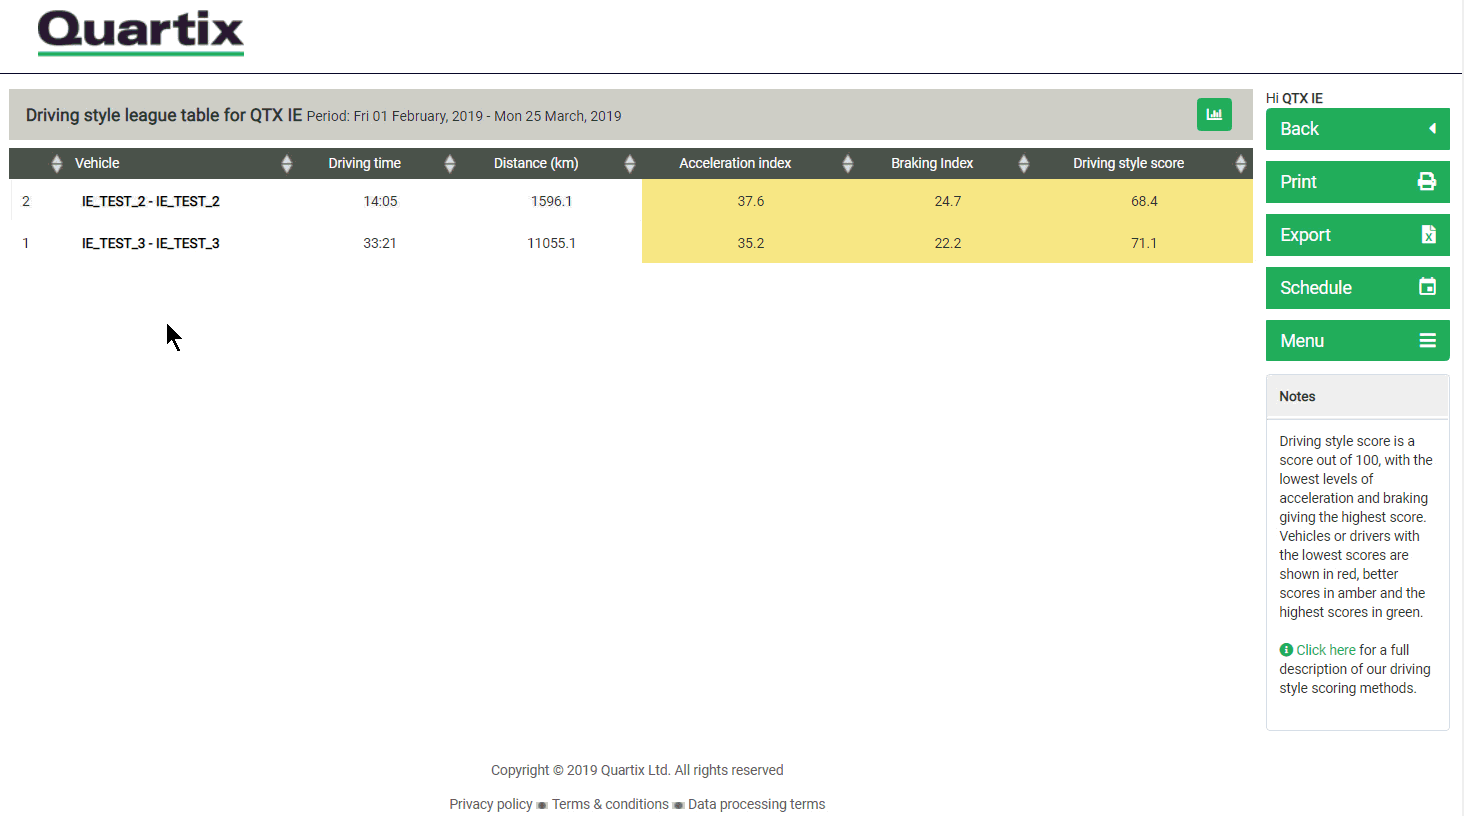Image resolution: width=1464 pixels, height=816 pixels.
Task: Sort table by Driving style score arrows
Action: tap(1241, 164)
